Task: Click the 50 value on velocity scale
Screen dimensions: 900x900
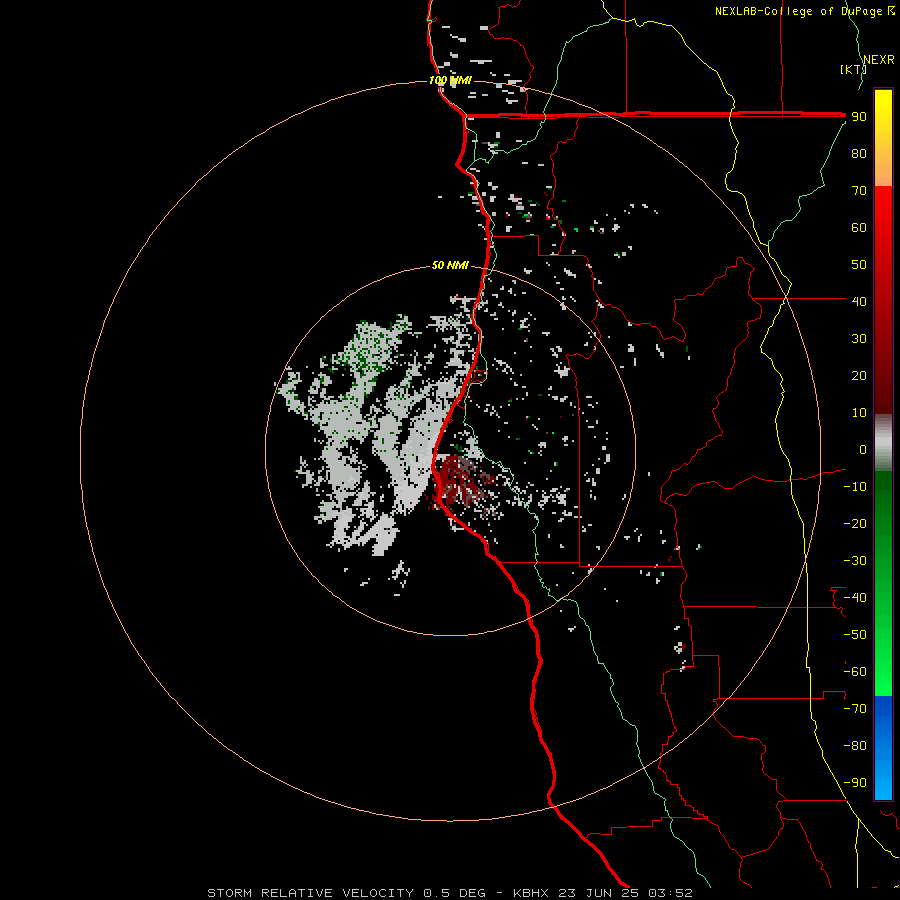Action: pos(859,265)
